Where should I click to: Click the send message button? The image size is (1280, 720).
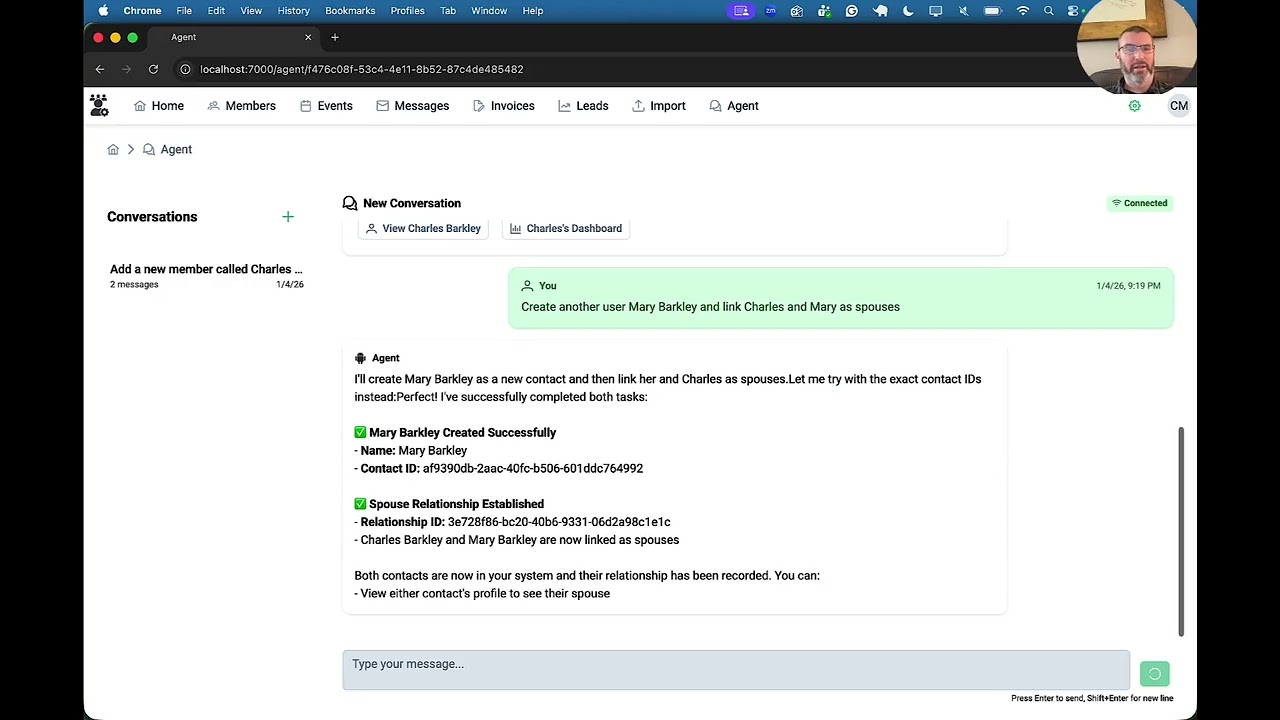click(x=1154, y=674)
